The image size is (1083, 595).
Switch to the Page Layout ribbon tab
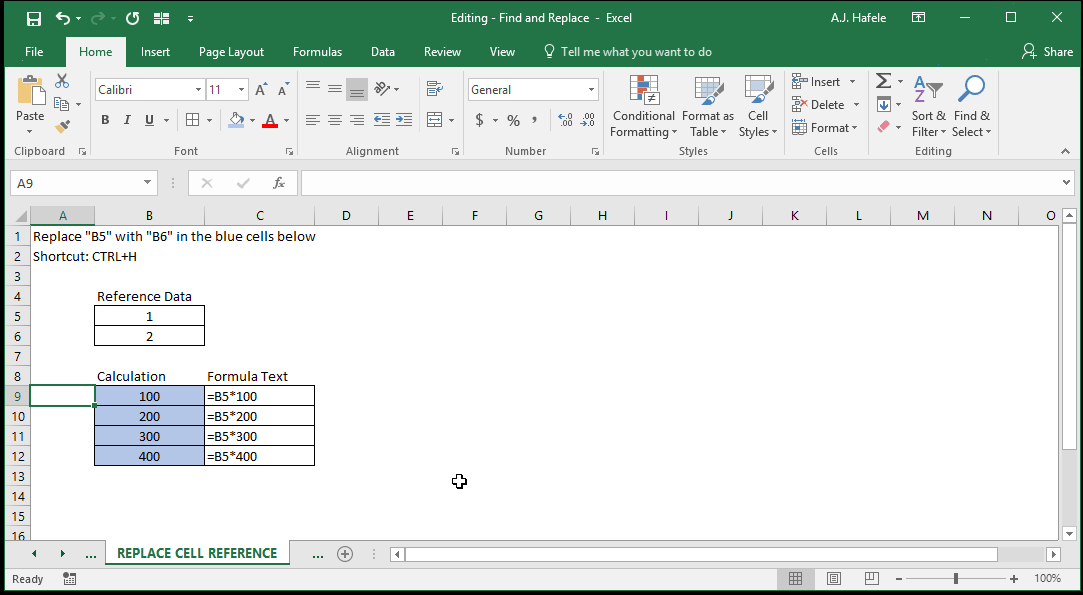pyautogui.click(x=231, y=52)
